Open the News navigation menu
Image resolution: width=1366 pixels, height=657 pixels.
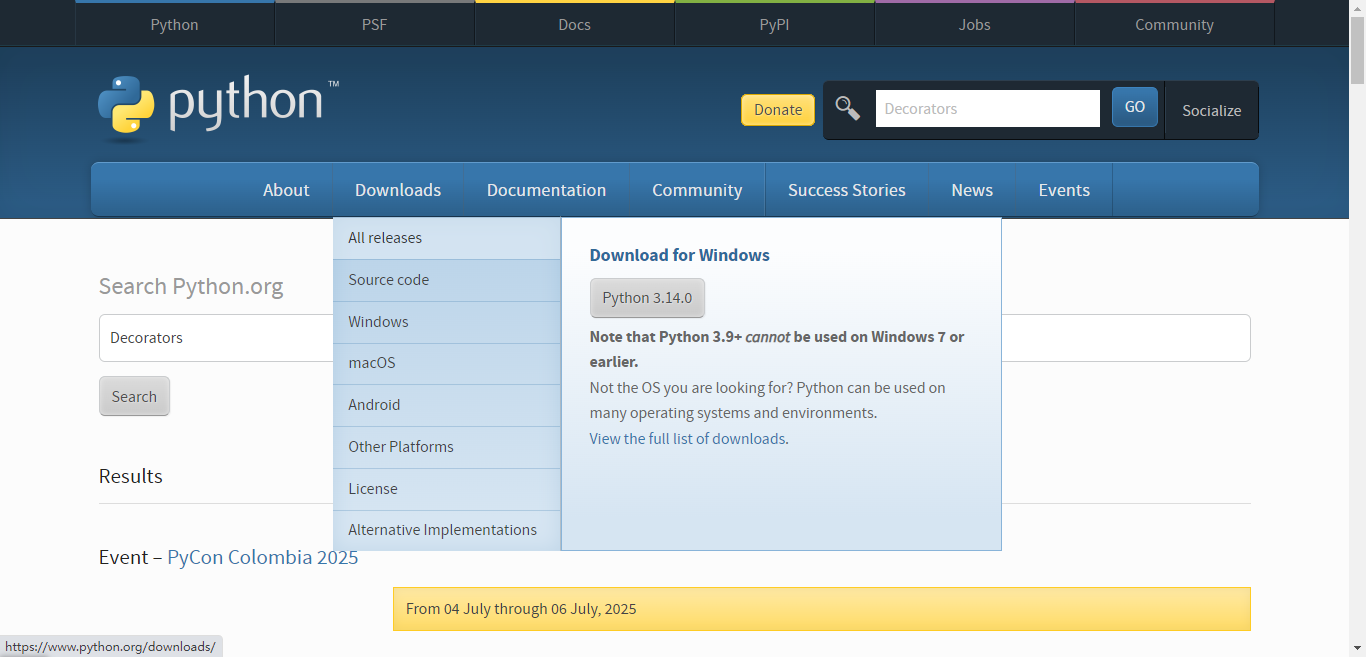972,190
